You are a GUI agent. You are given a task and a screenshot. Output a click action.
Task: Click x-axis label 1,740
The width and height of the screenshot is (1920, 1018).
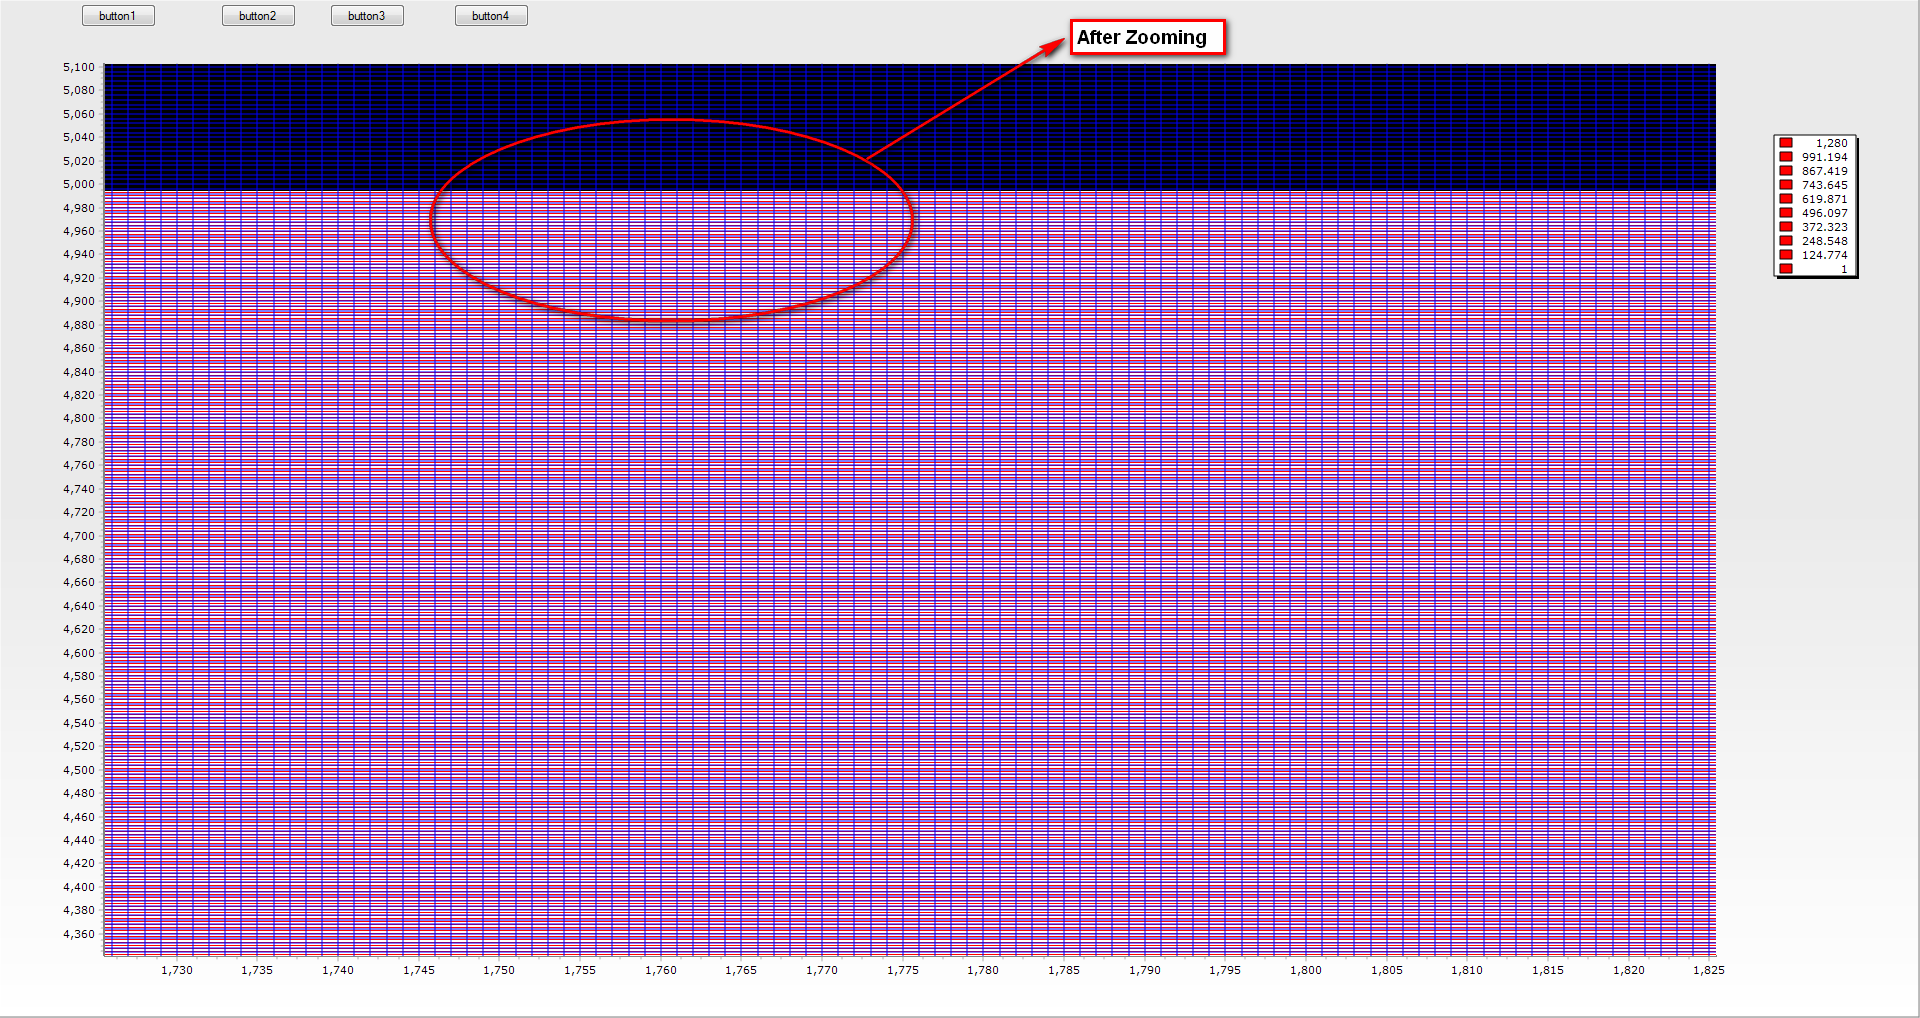[338, 970]
